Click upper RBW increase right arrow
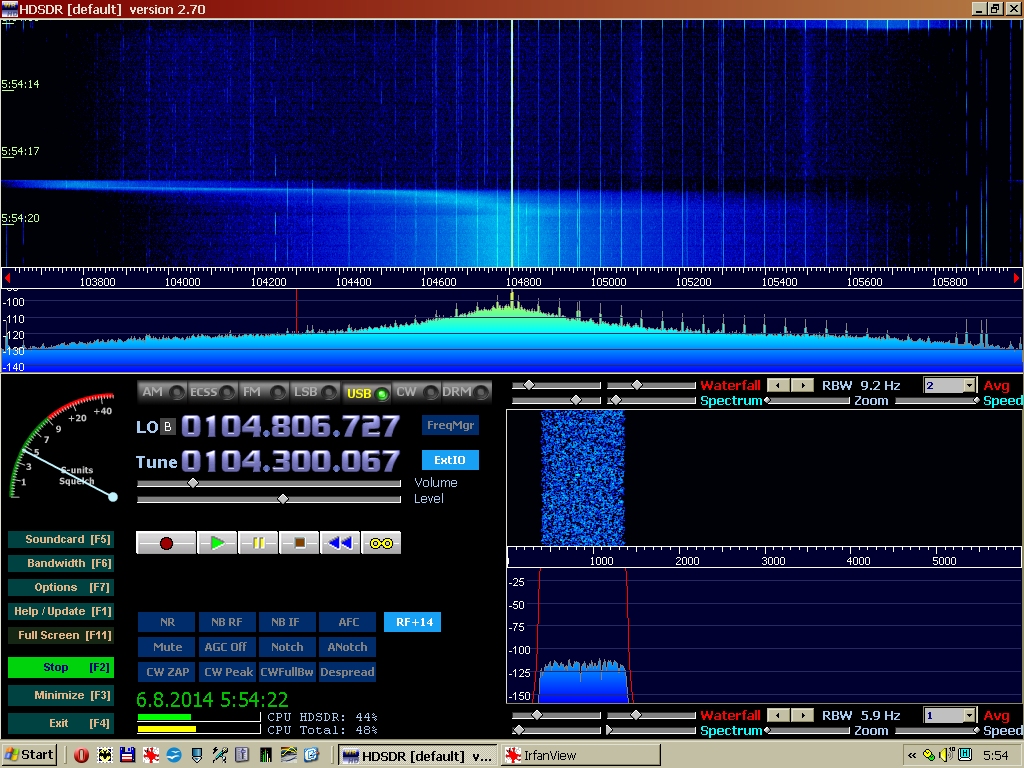 [x=803, y=385]
